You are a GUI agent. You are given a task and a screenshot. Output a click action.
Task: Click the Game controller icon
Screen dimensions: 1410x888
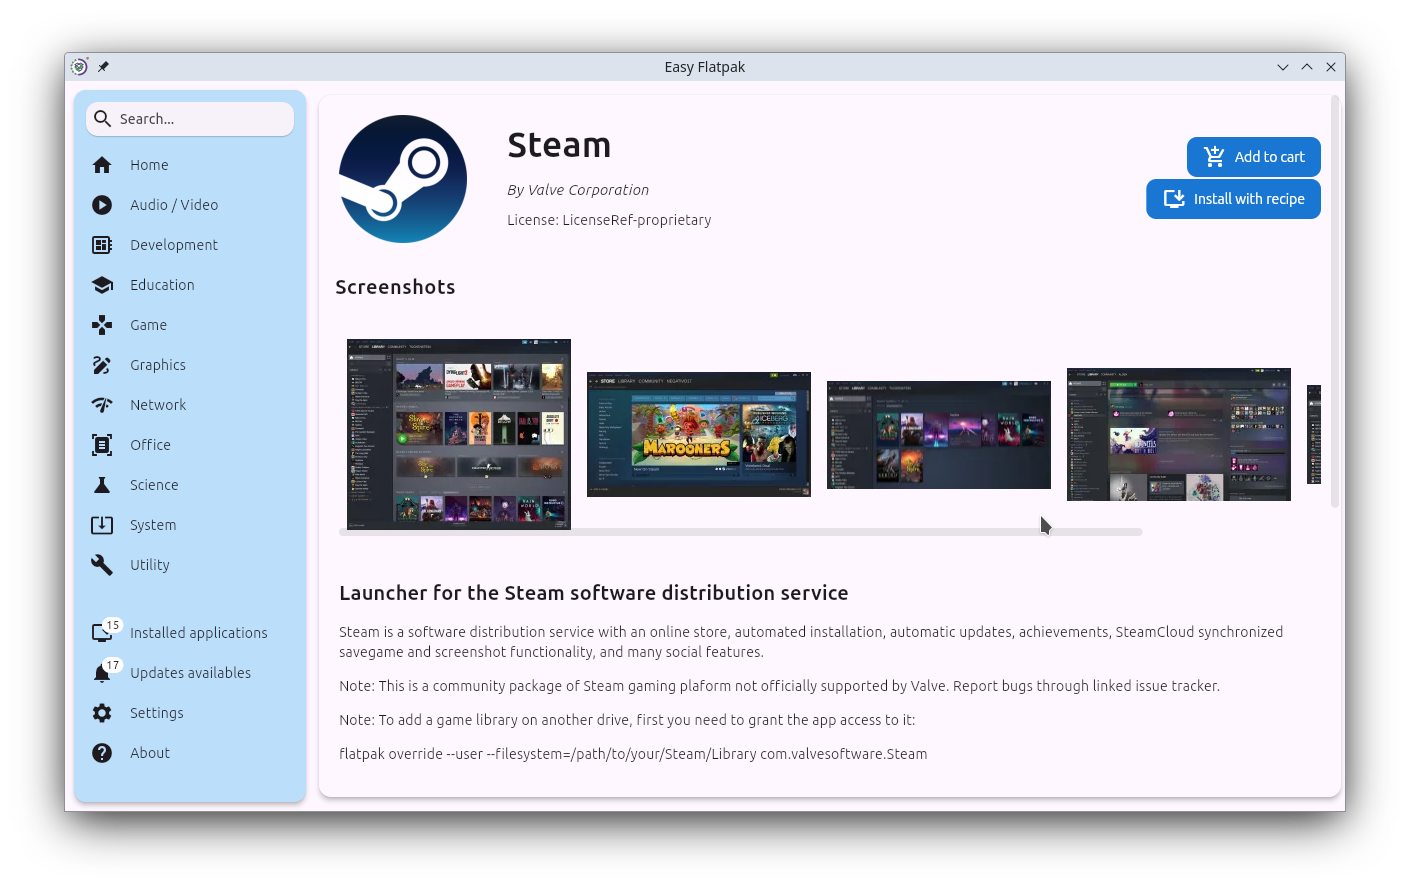pos(102,325)
